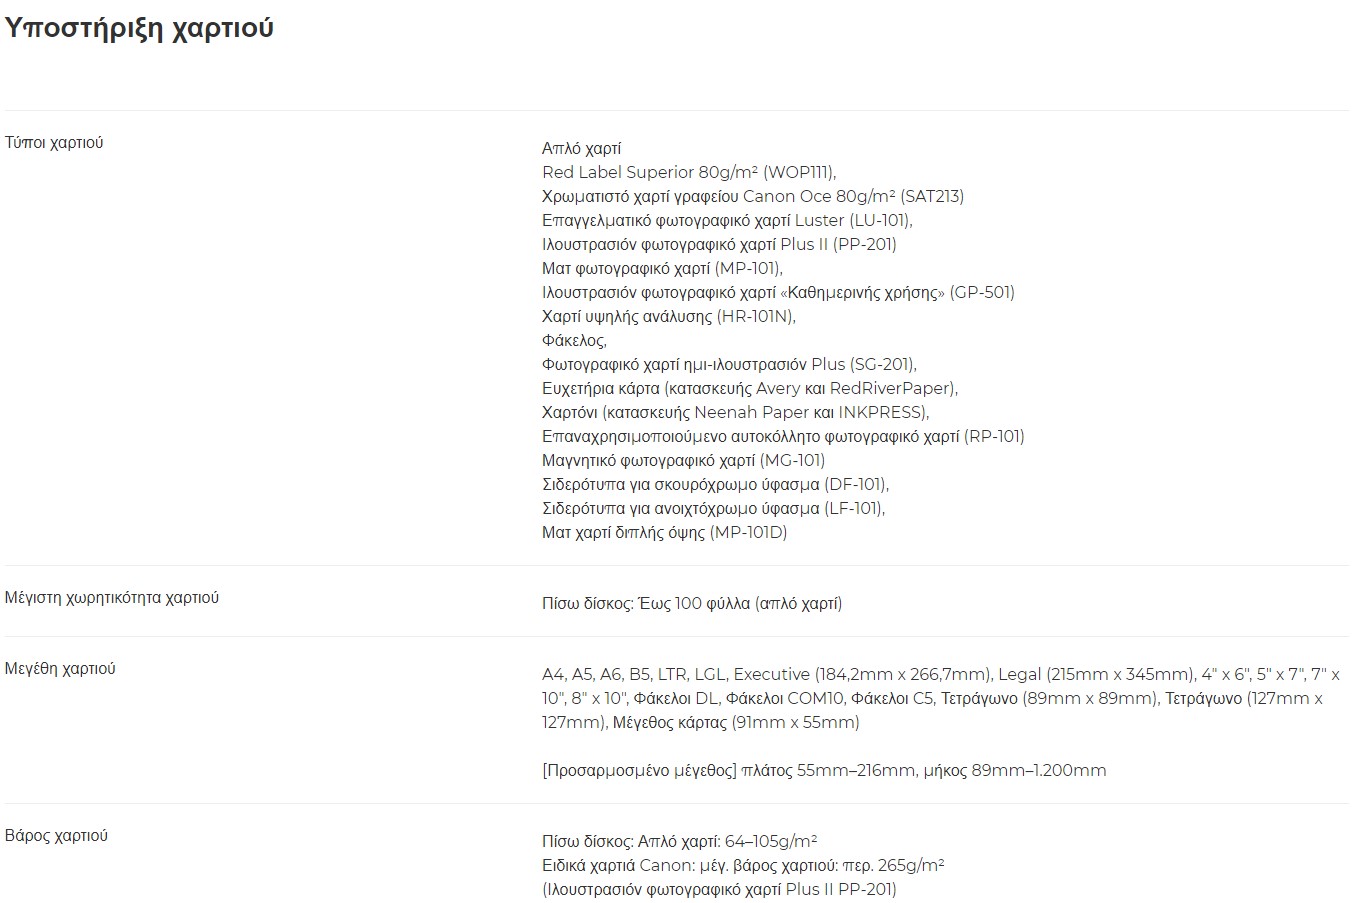This screenshot has height=903, width=1357.
Task: Click the Υποστήριξη χαρτιού heading
Action: pyautogui.click(x=139, y=28)
